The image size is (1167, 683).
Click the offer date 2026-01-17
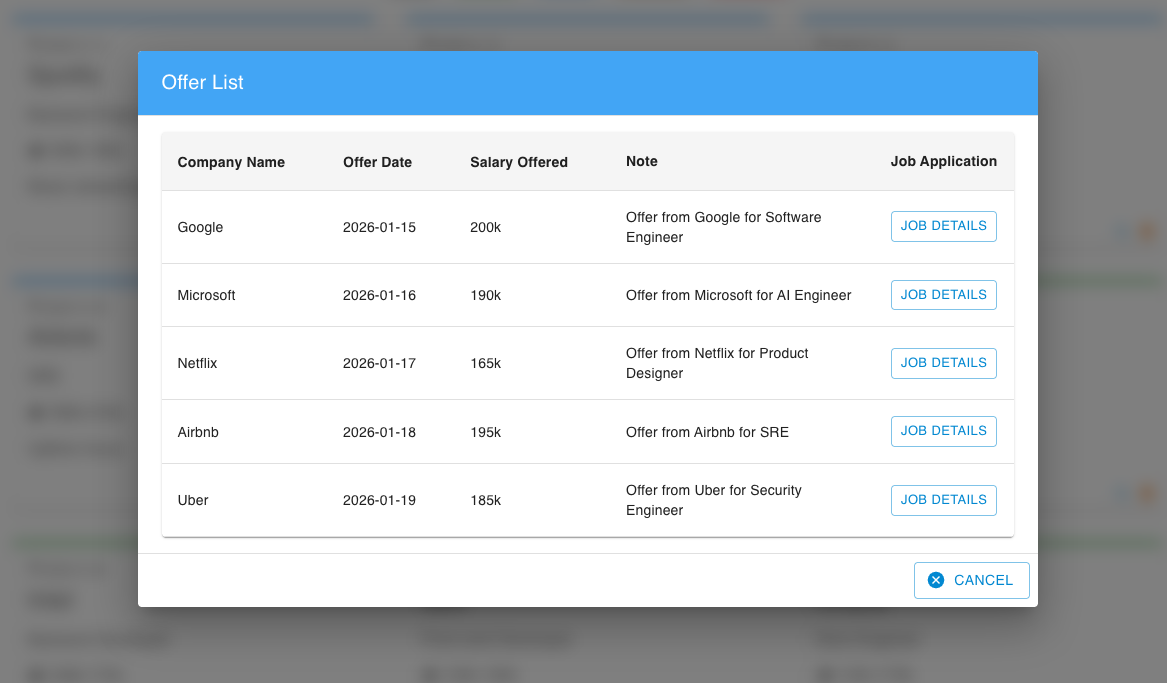(379, 363)
